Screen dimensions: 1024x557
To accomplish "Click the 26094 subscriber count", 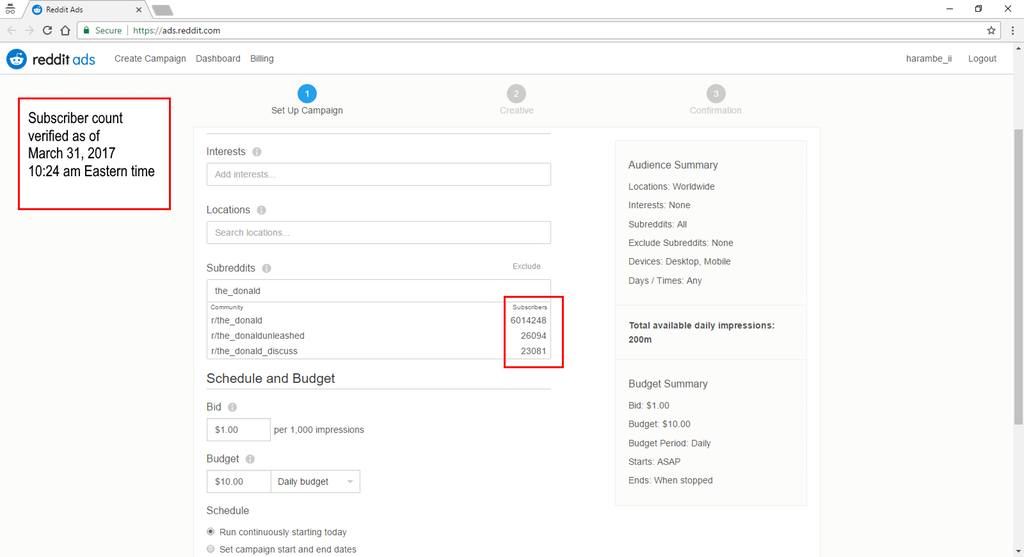I will tap(534, 336).
